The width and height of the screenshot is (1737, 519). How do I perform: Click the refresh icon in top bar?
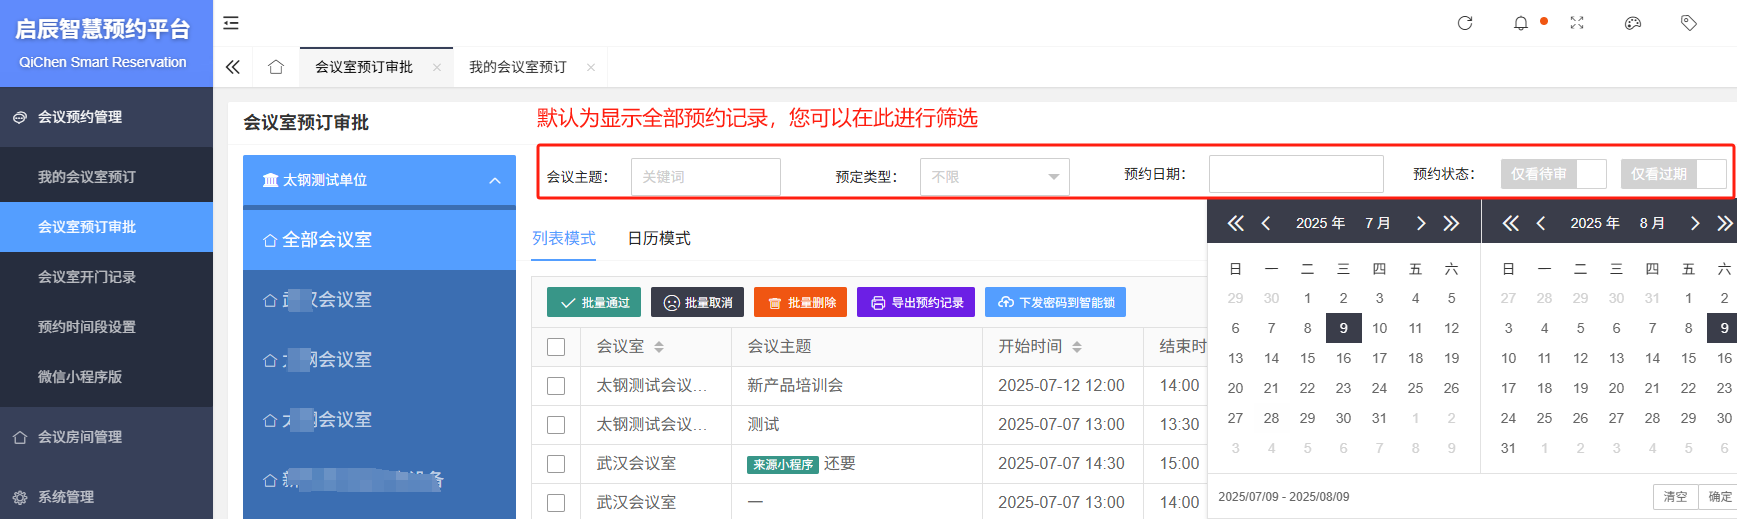[1465, 23]
